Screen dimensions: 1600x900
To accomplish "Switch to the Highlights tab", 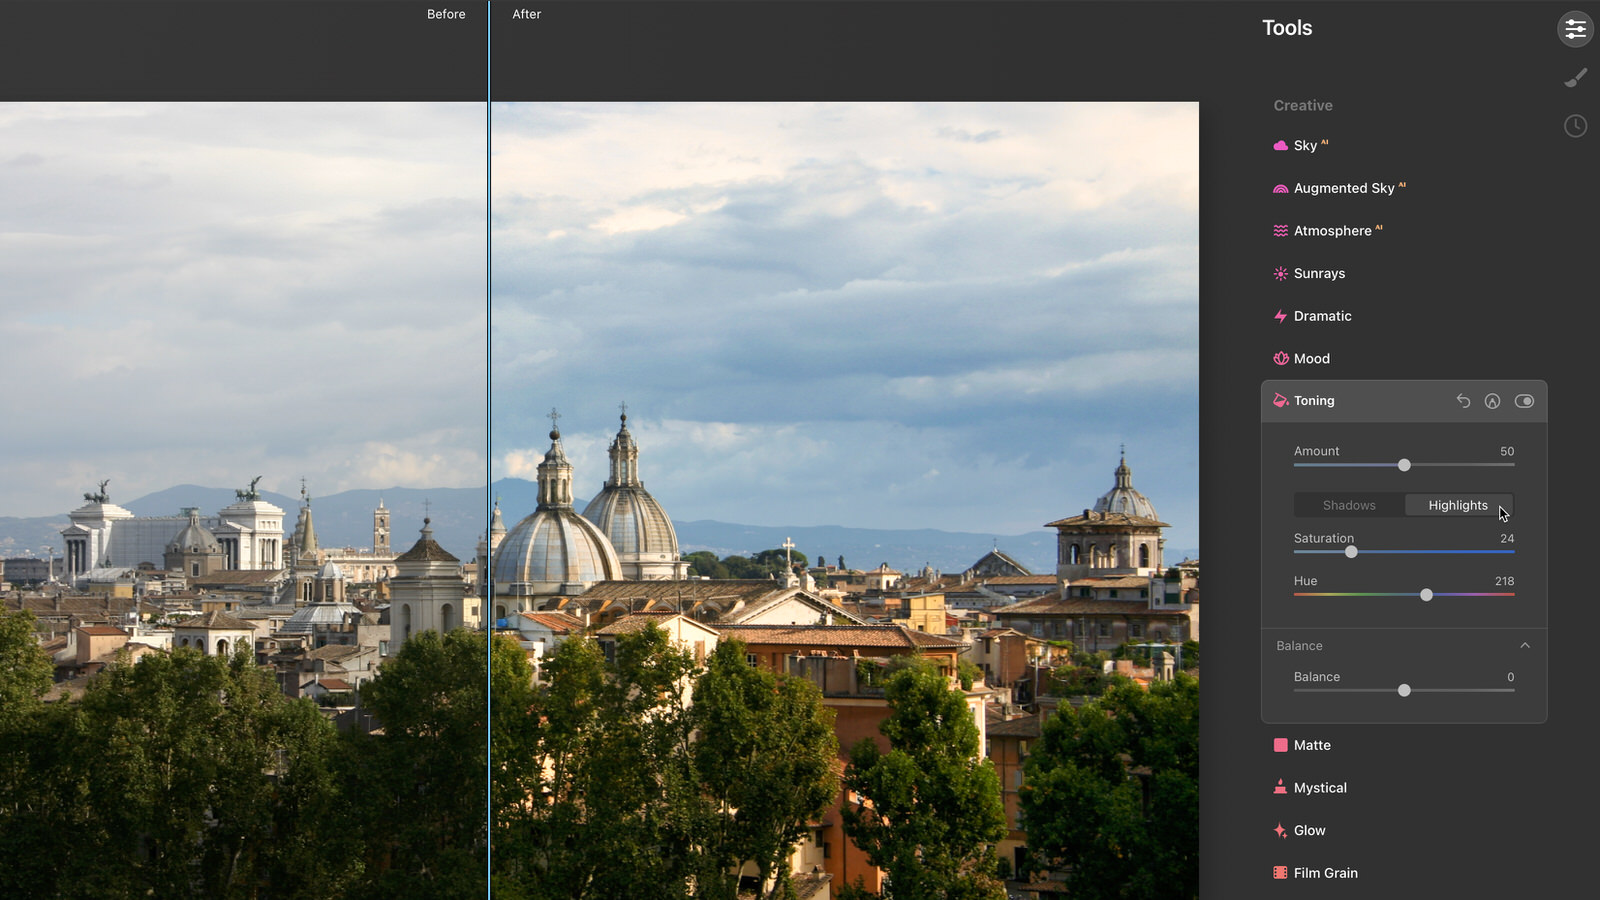I will point(1458,505).
